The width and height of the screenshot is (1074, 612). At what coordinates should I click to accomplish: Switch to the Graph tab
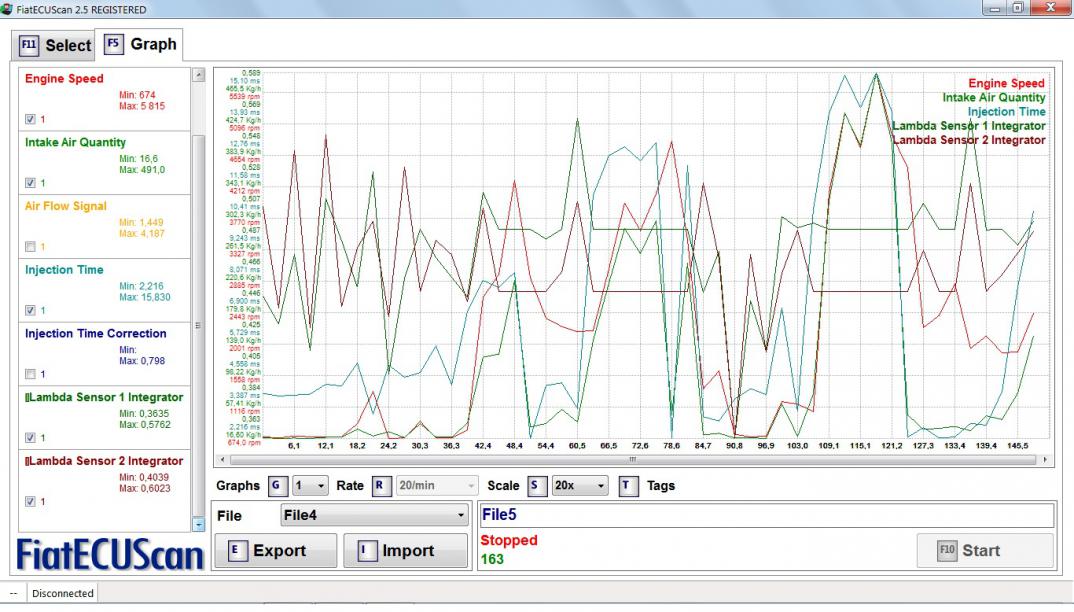coord(140,45)
